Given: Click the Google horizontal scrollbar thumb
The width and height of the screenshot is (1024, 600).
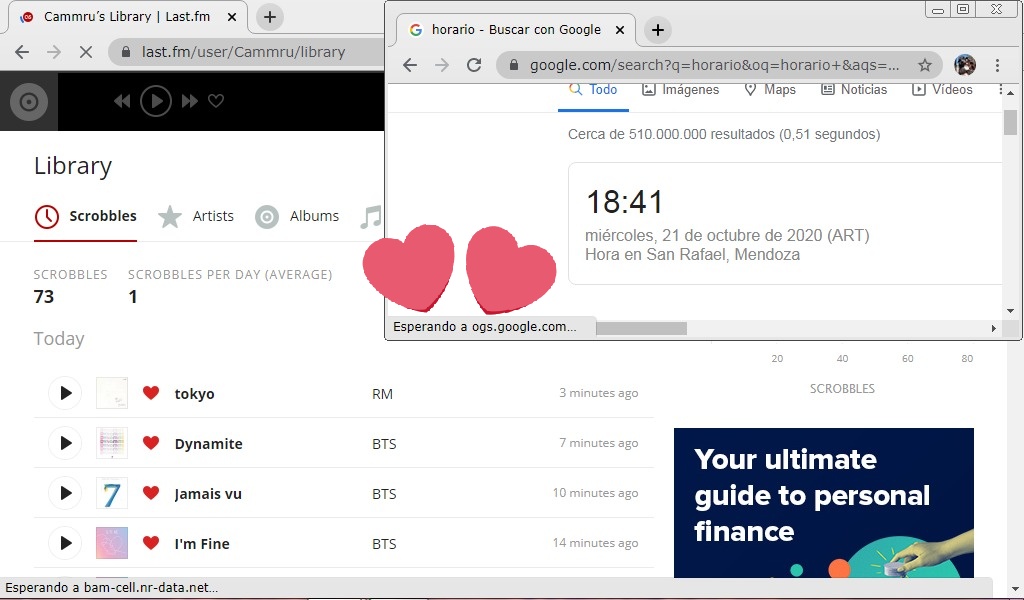Looking at the screenshot, I should pyautogui.click(x=641, y=328).
